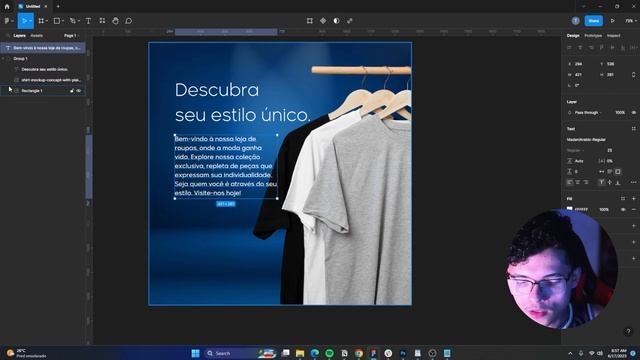The height and width of the screenshot is (360, 640).
Task: Align text to middle vertically
Action: pyautogui.click(x=610, y=182)
